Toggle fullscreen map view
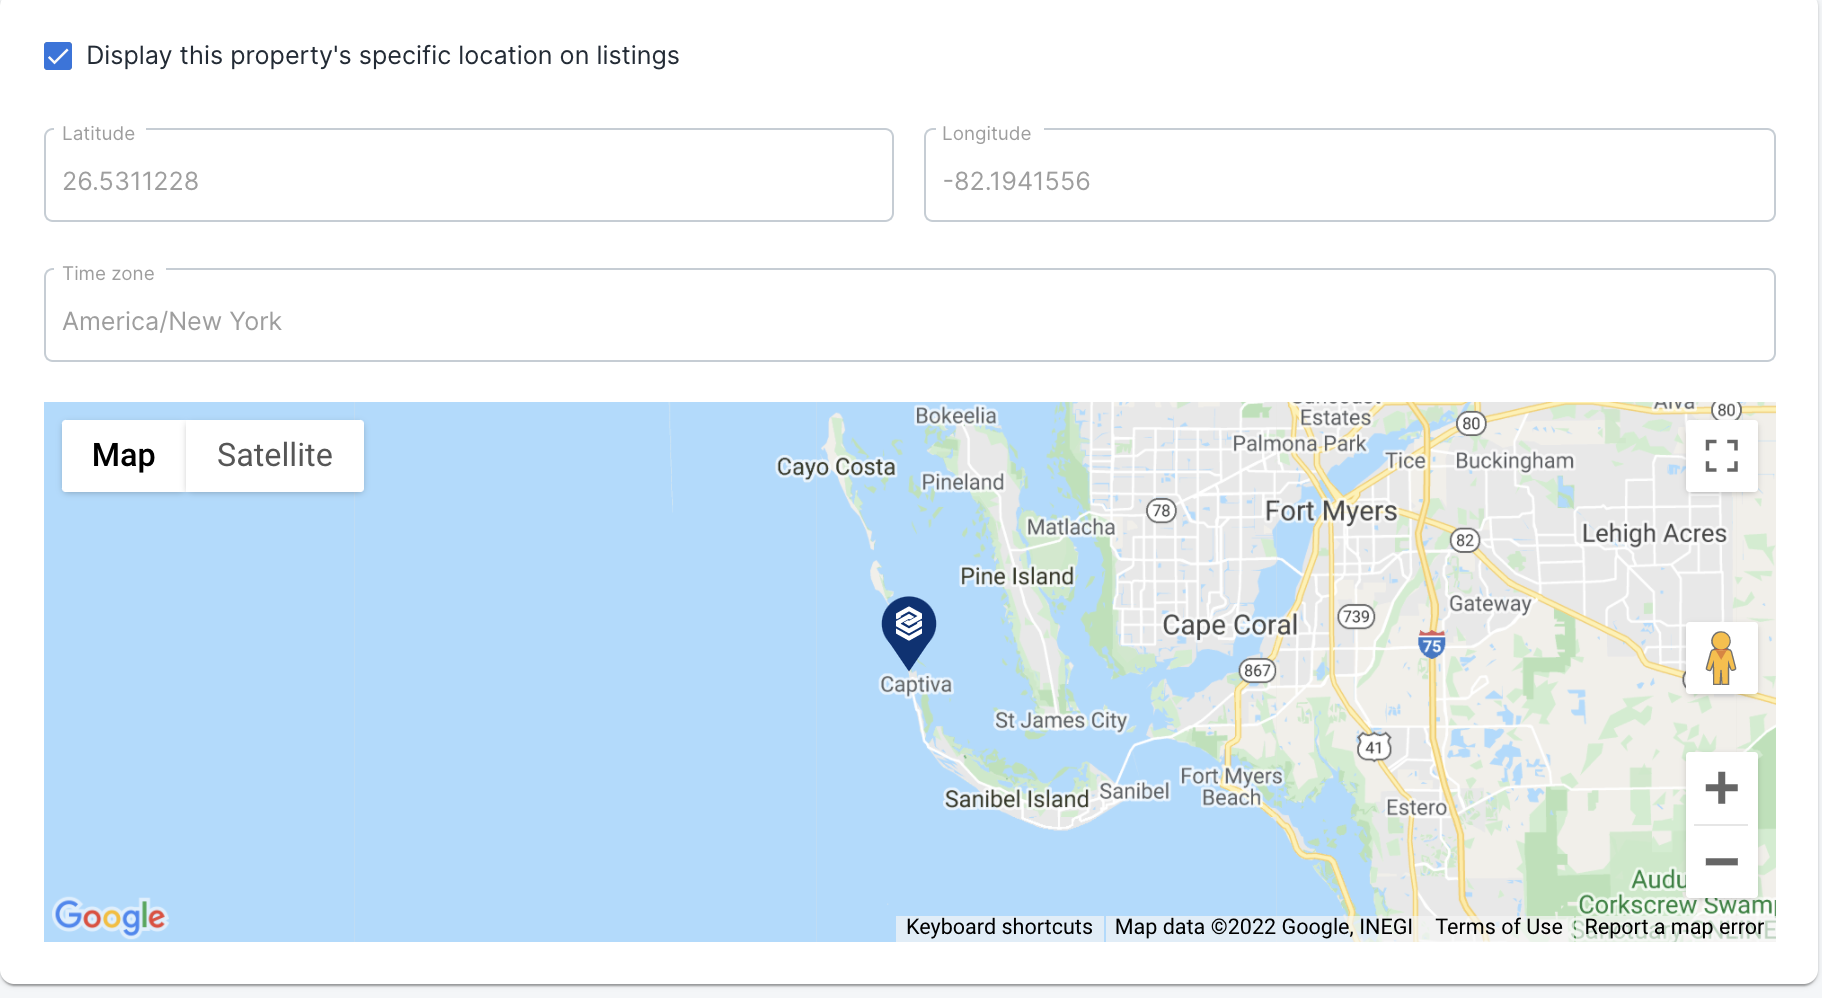This screenshot has width=1822, height=998. pyautogui.click(x=1721, y=456)
